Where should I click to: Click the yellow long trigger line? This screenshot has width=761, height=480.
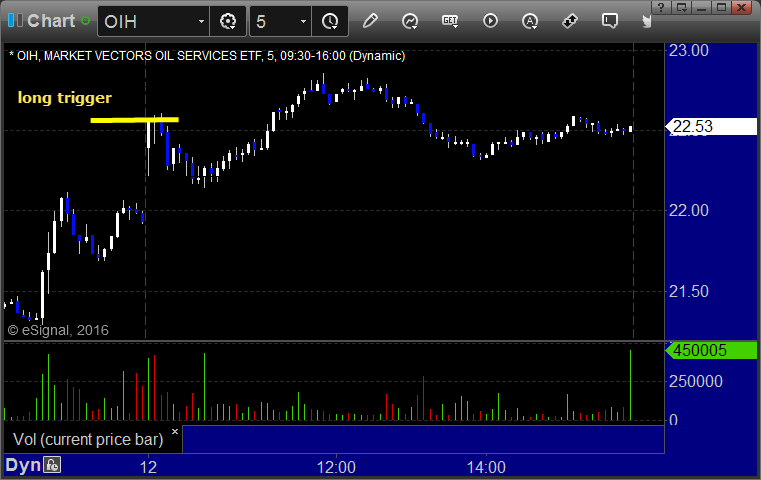pos(134,120)
